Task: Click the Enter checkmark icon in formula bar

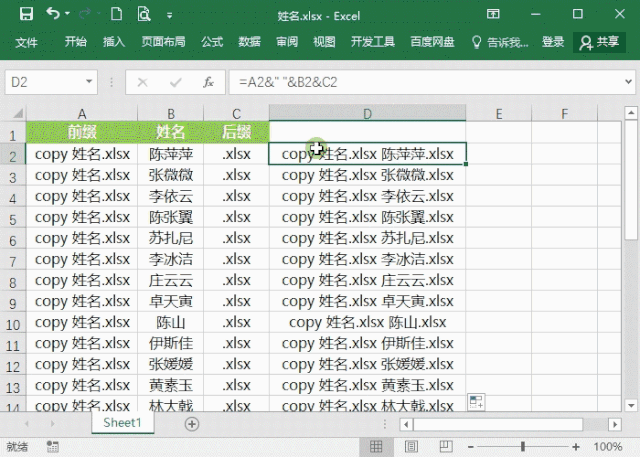Action: (176, 82)
